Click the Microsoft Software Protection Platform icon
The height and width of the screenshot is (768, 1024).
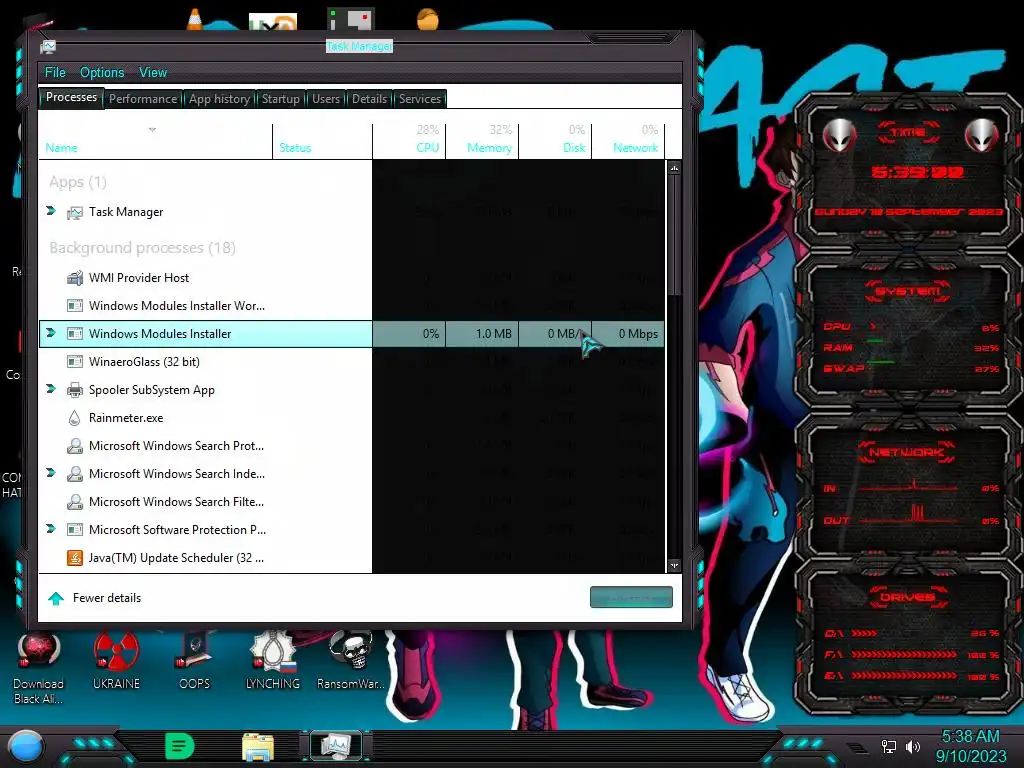click(x=75, y=530)
